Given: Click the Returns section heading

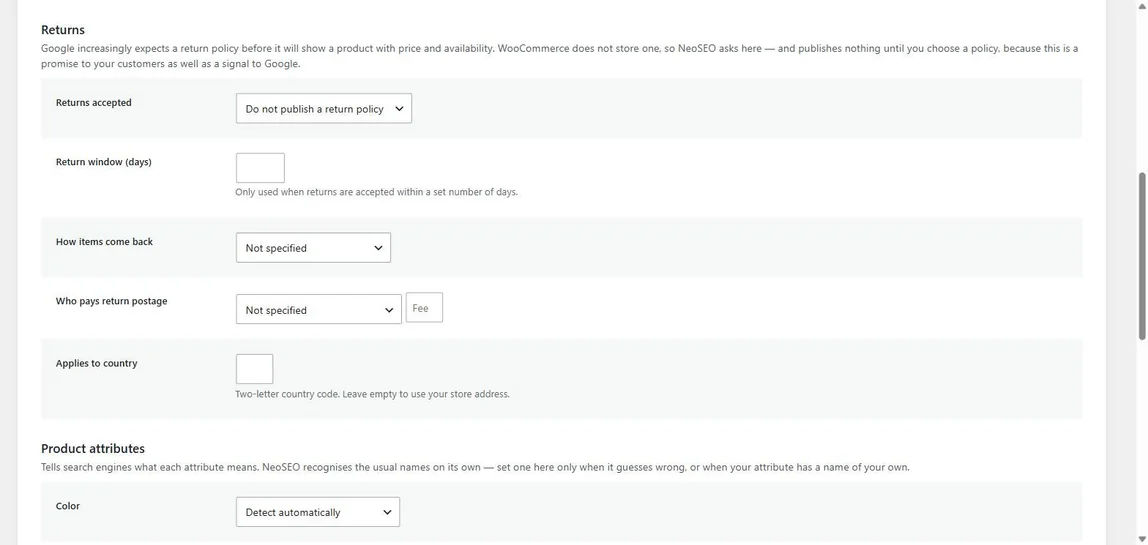Looking at the screenshot, I should [x=63, y=30].
